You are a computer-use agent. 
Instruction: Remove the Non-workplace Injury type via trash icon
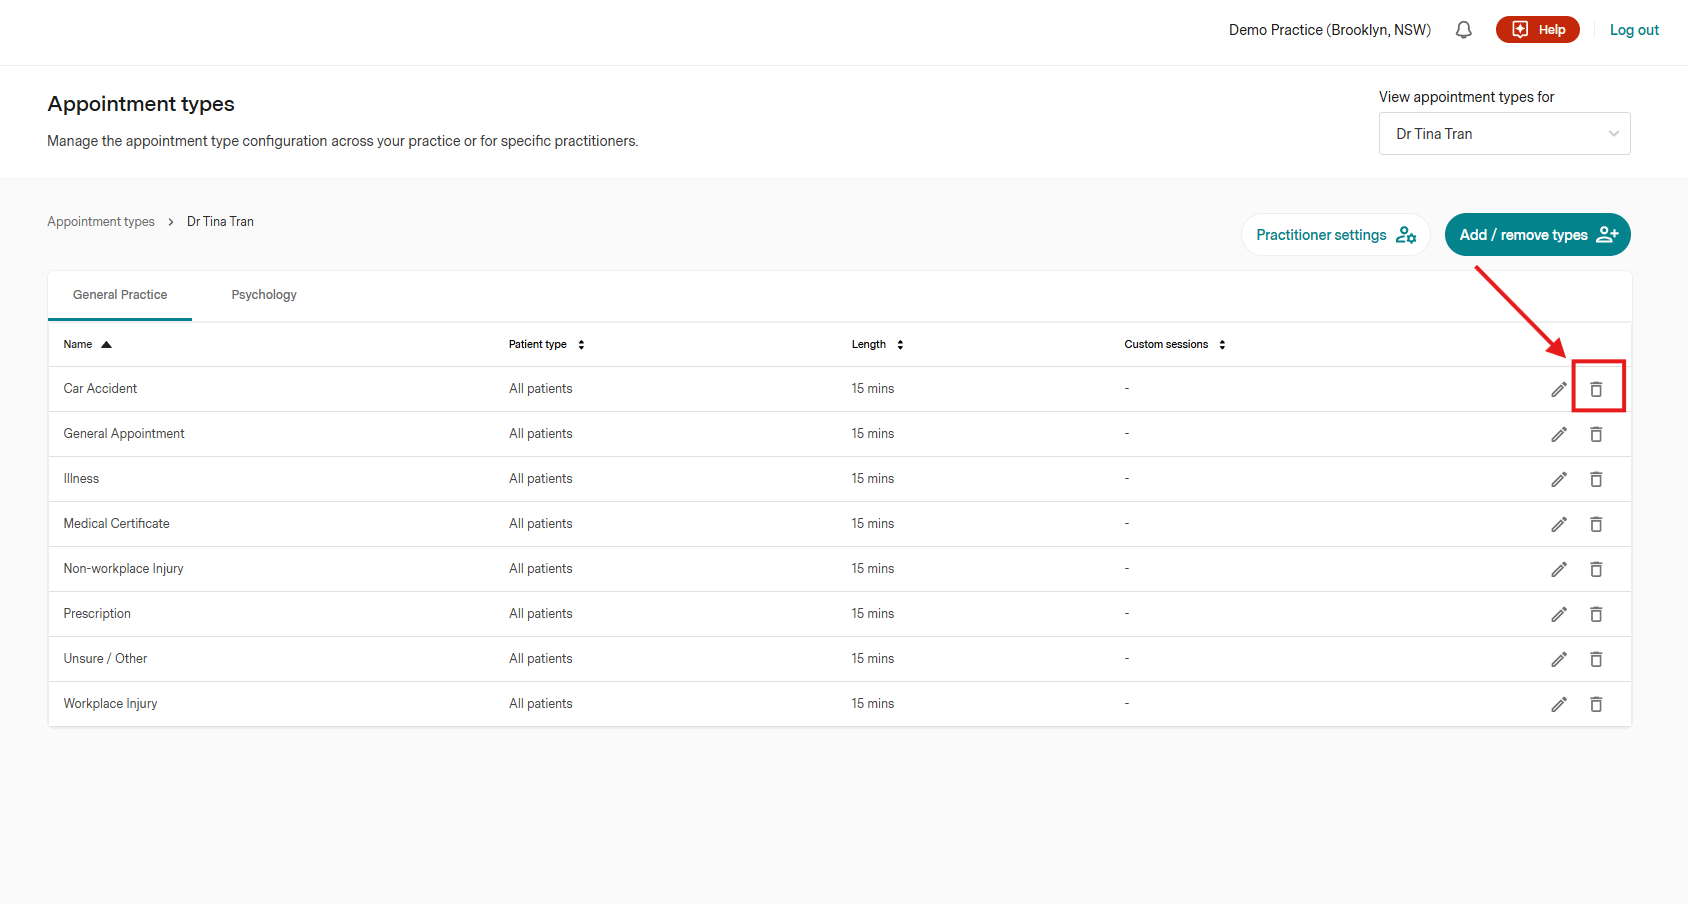tap(1596, 569)
